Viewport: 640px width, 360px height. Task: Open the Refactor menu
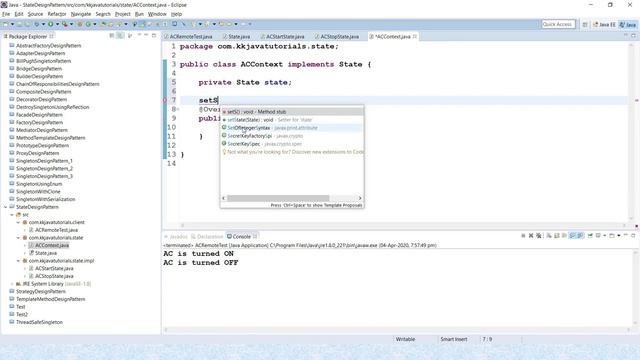tap(57, 14)
